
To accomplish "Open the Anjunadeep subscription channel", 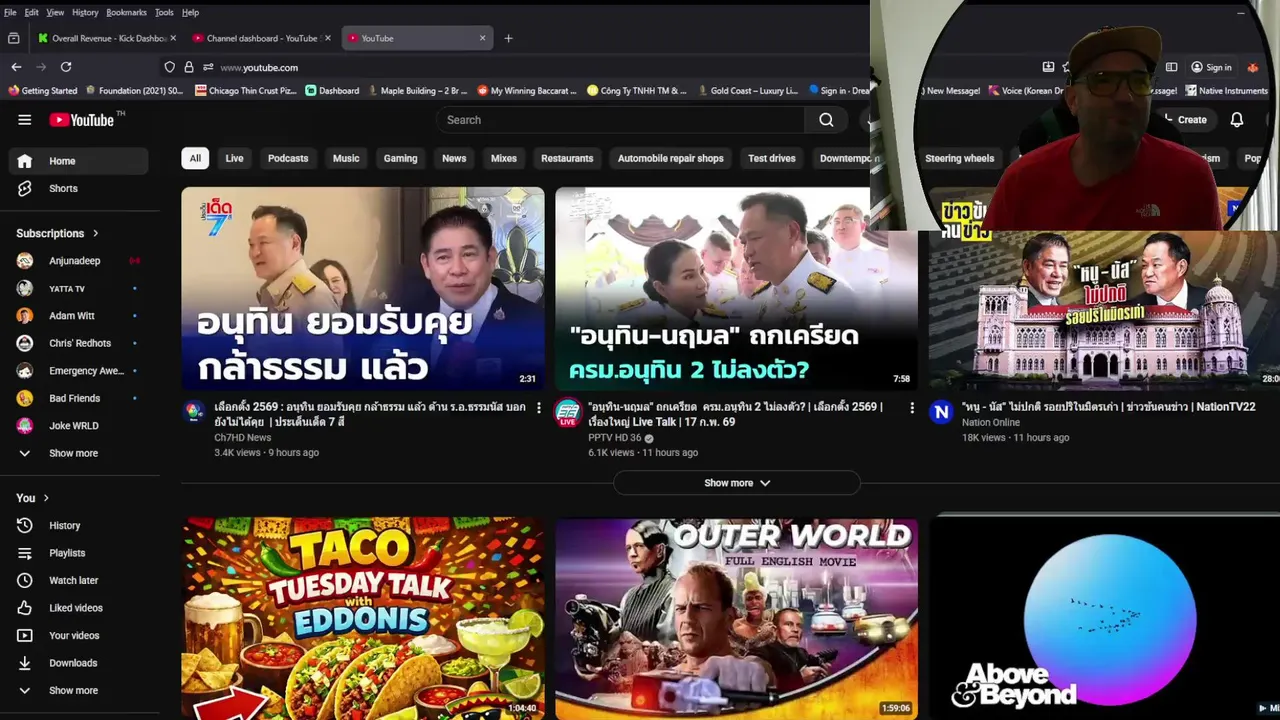I will click(78, 261).
